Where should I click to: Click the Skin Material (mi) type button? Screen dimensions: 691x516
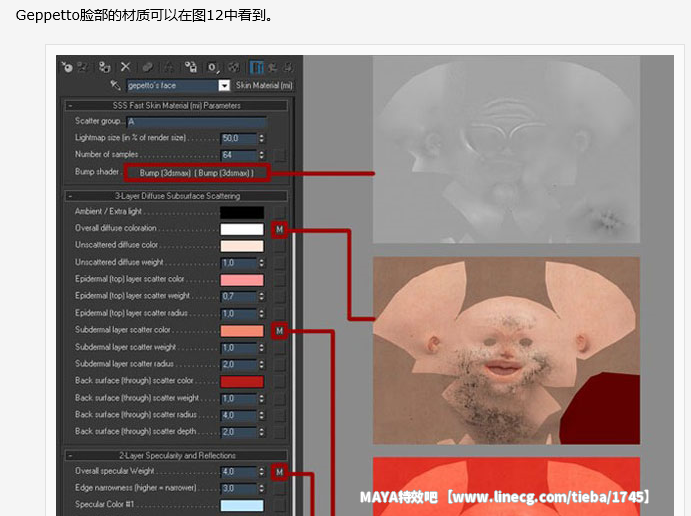pyautogui.click(x=264, y=85)
